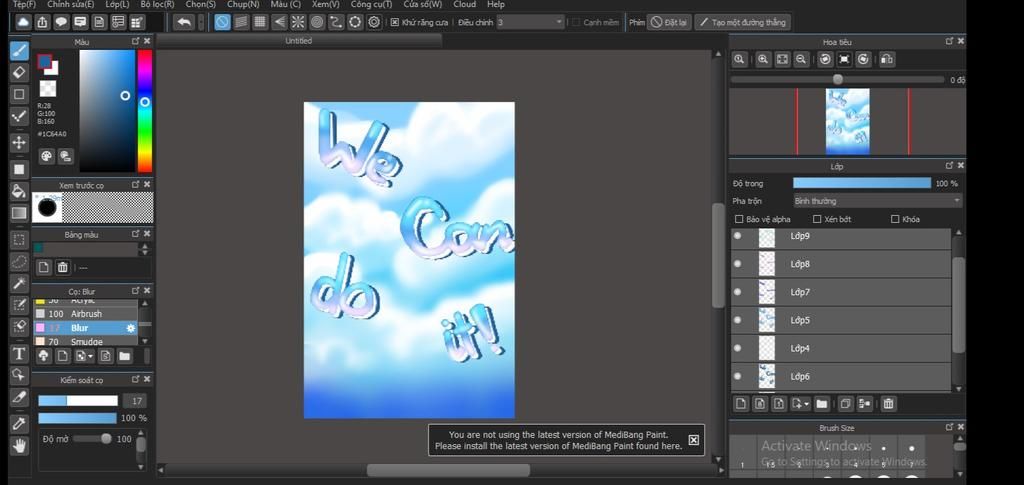1024x485 pixels.
Task: Enable Xén bớt checkbox
Action: click(x=816, y=219)
